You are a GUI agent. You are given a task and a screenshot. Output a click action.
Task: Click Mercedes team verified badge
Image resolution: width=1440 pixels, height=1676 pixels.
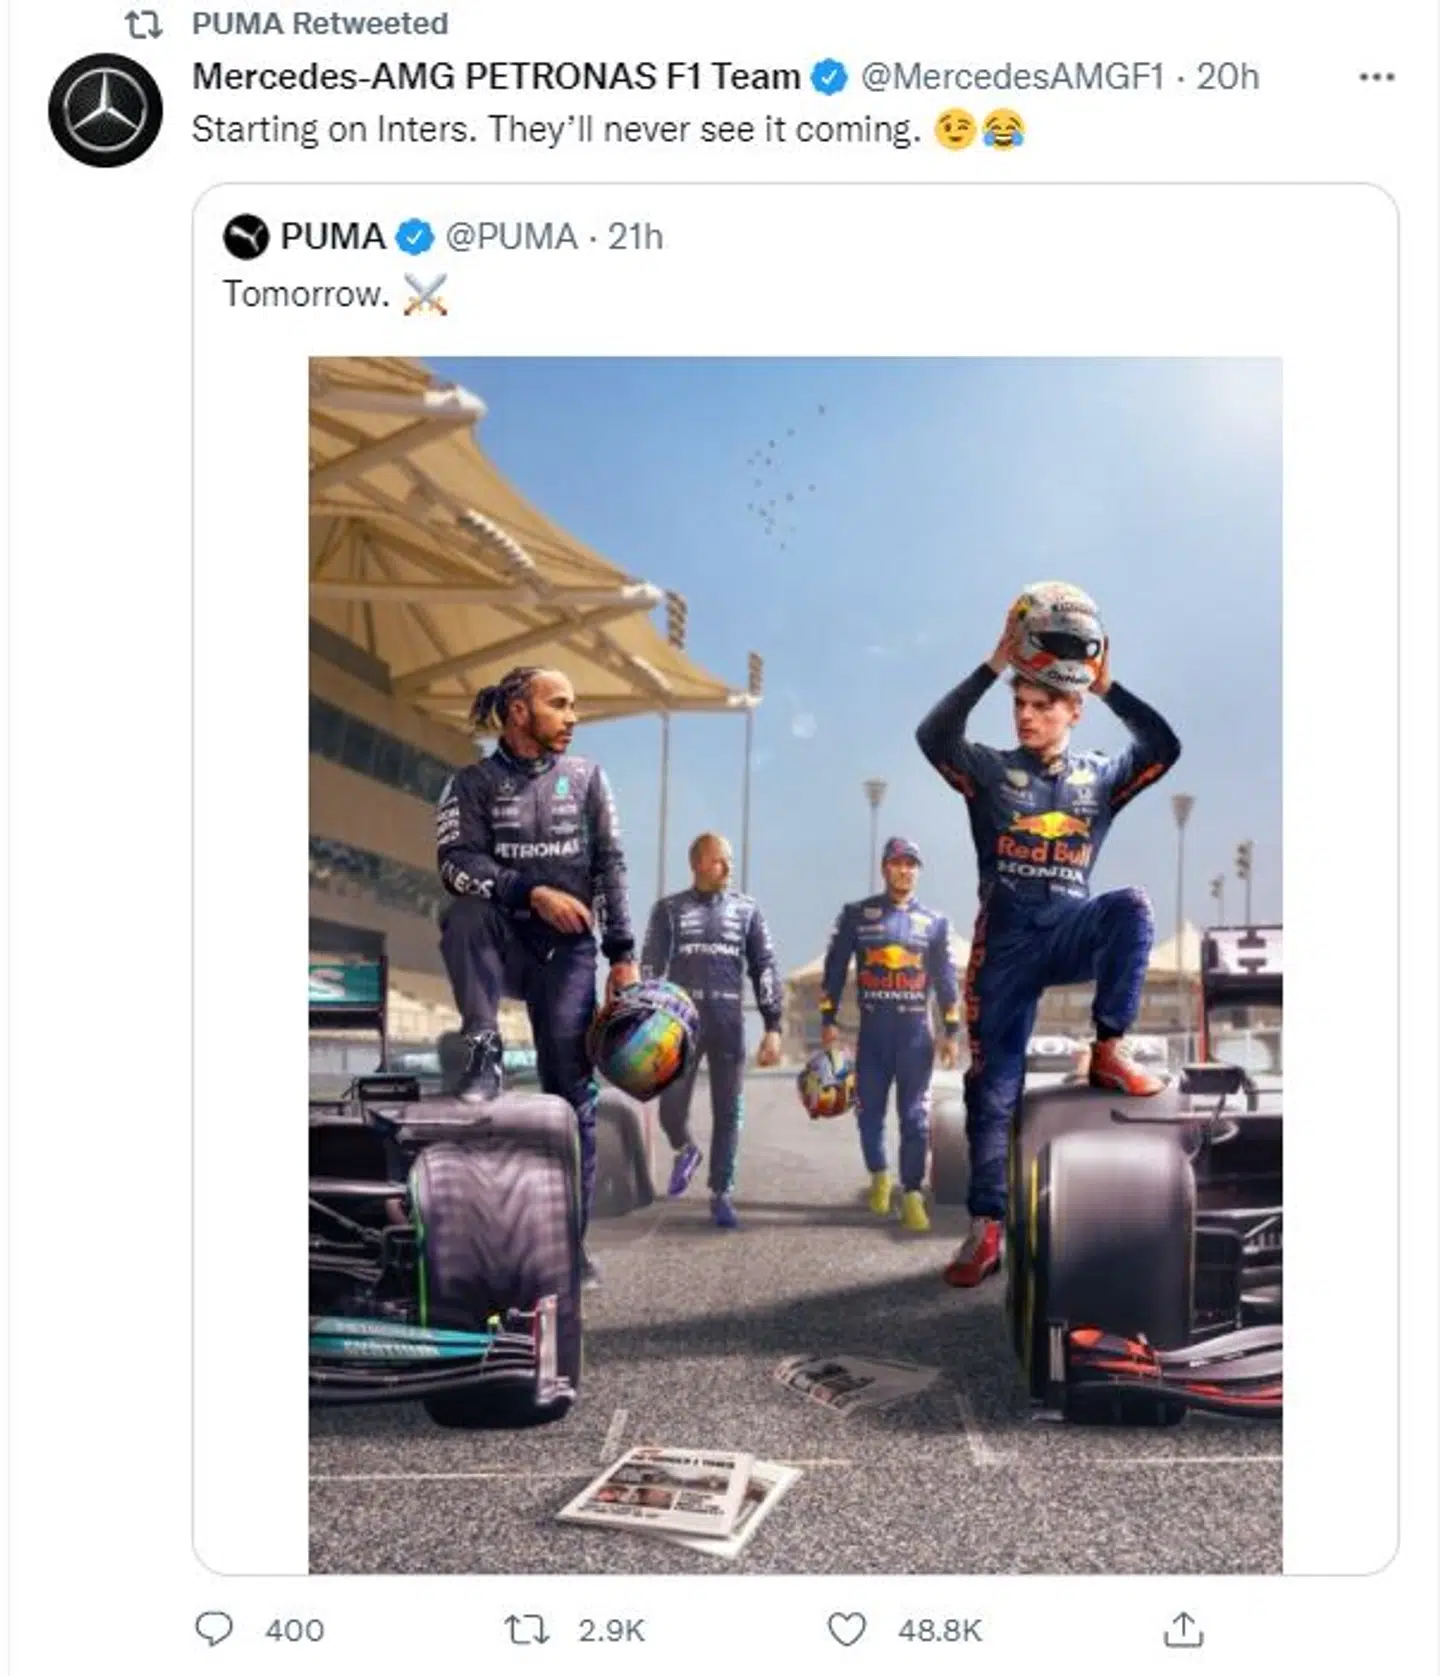(828, 77)
